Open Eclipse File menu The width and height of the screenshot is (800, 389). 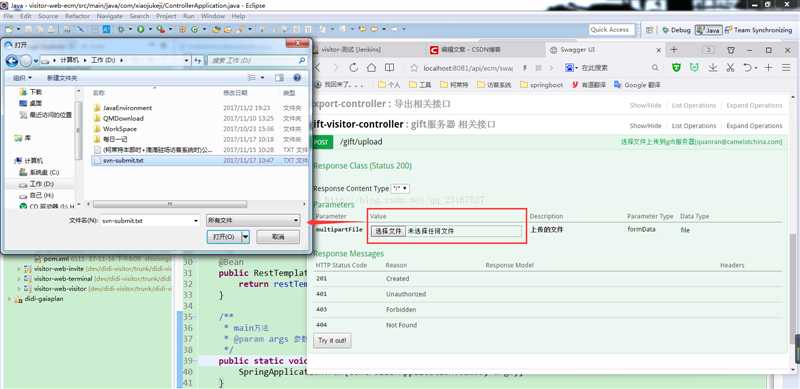click(x=9, y=16)
